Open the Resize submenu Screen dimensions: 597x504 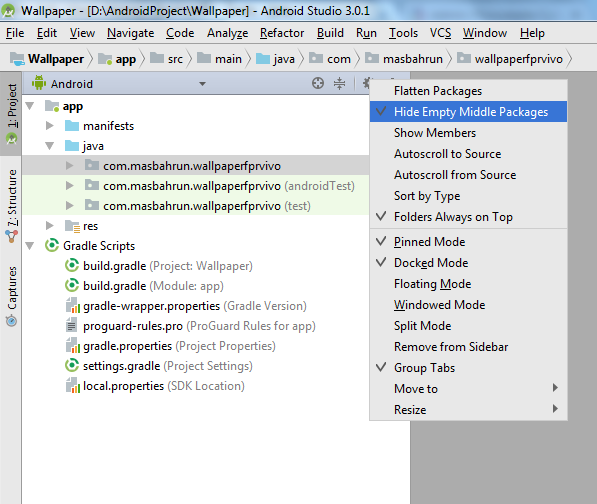click(468, 409)
